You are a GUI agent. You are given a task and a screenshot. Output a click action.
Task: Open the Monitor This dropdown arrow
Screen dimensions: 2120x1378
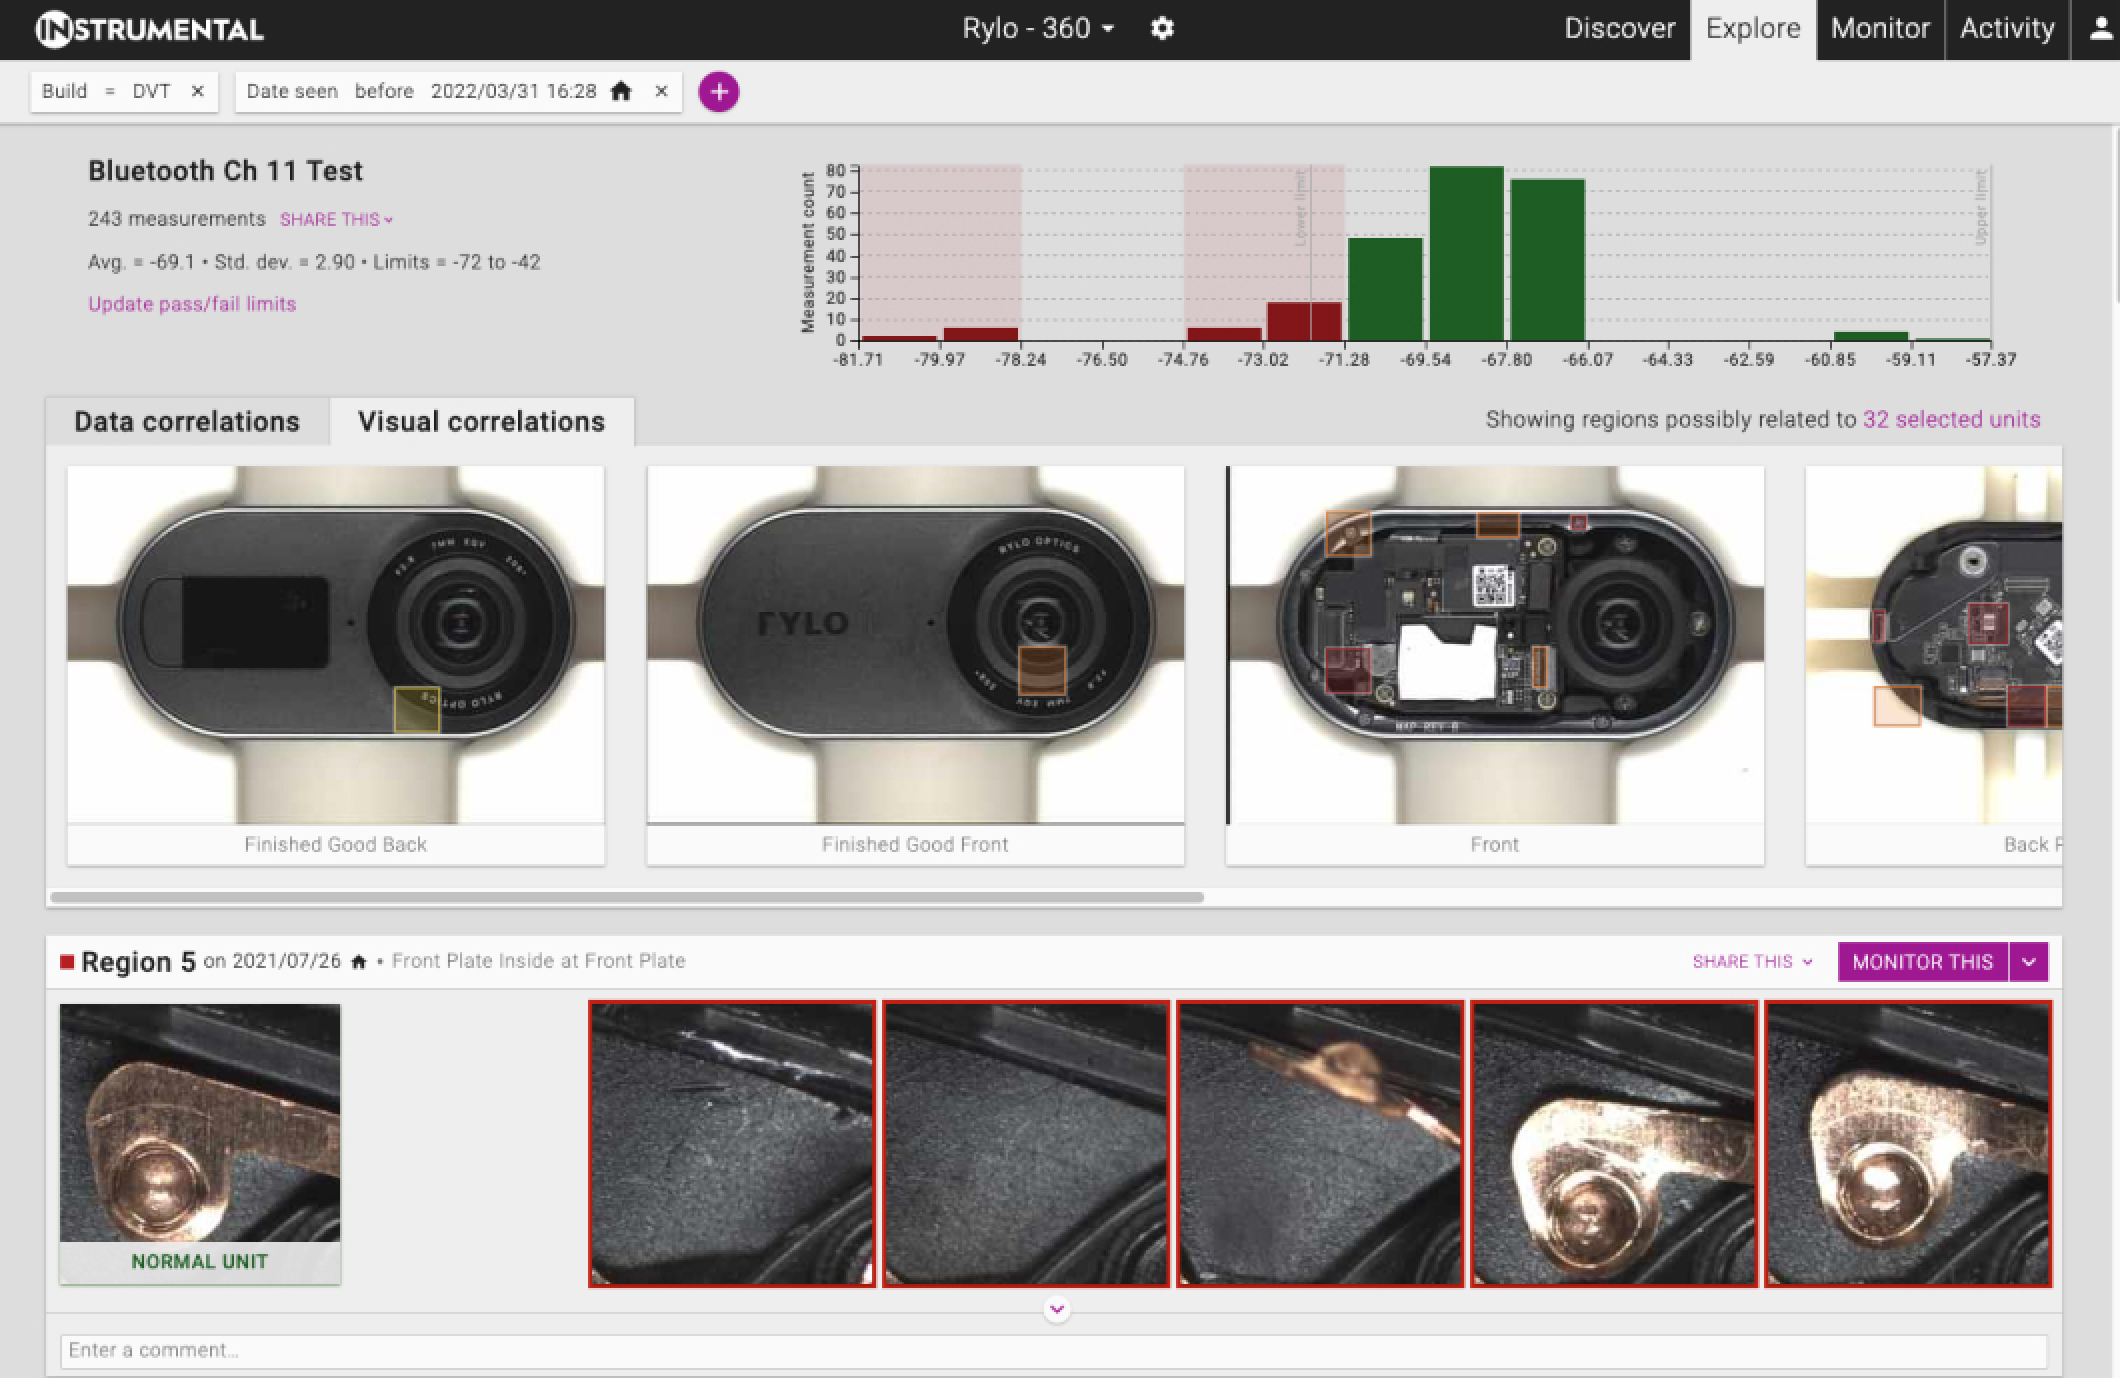coord(2029,962)
